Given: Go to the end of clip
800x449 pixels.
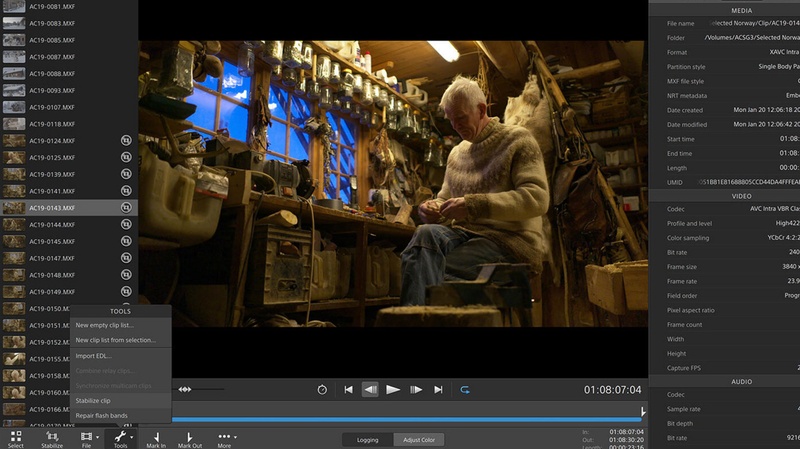Looking at the screenshot, I should click(438, 389).
